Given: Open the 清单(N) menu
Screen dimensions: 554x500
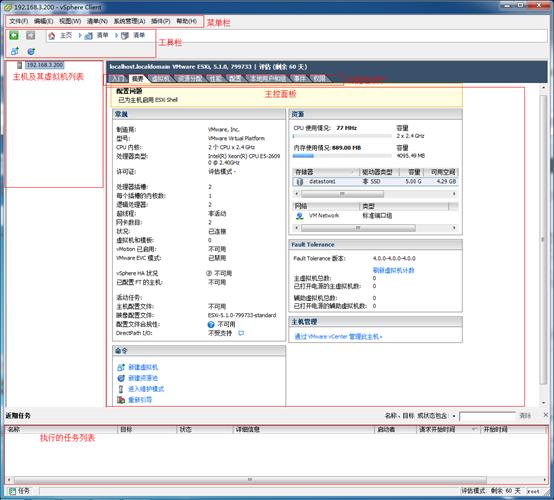Looking at the screenshot, I should [97, 21].
